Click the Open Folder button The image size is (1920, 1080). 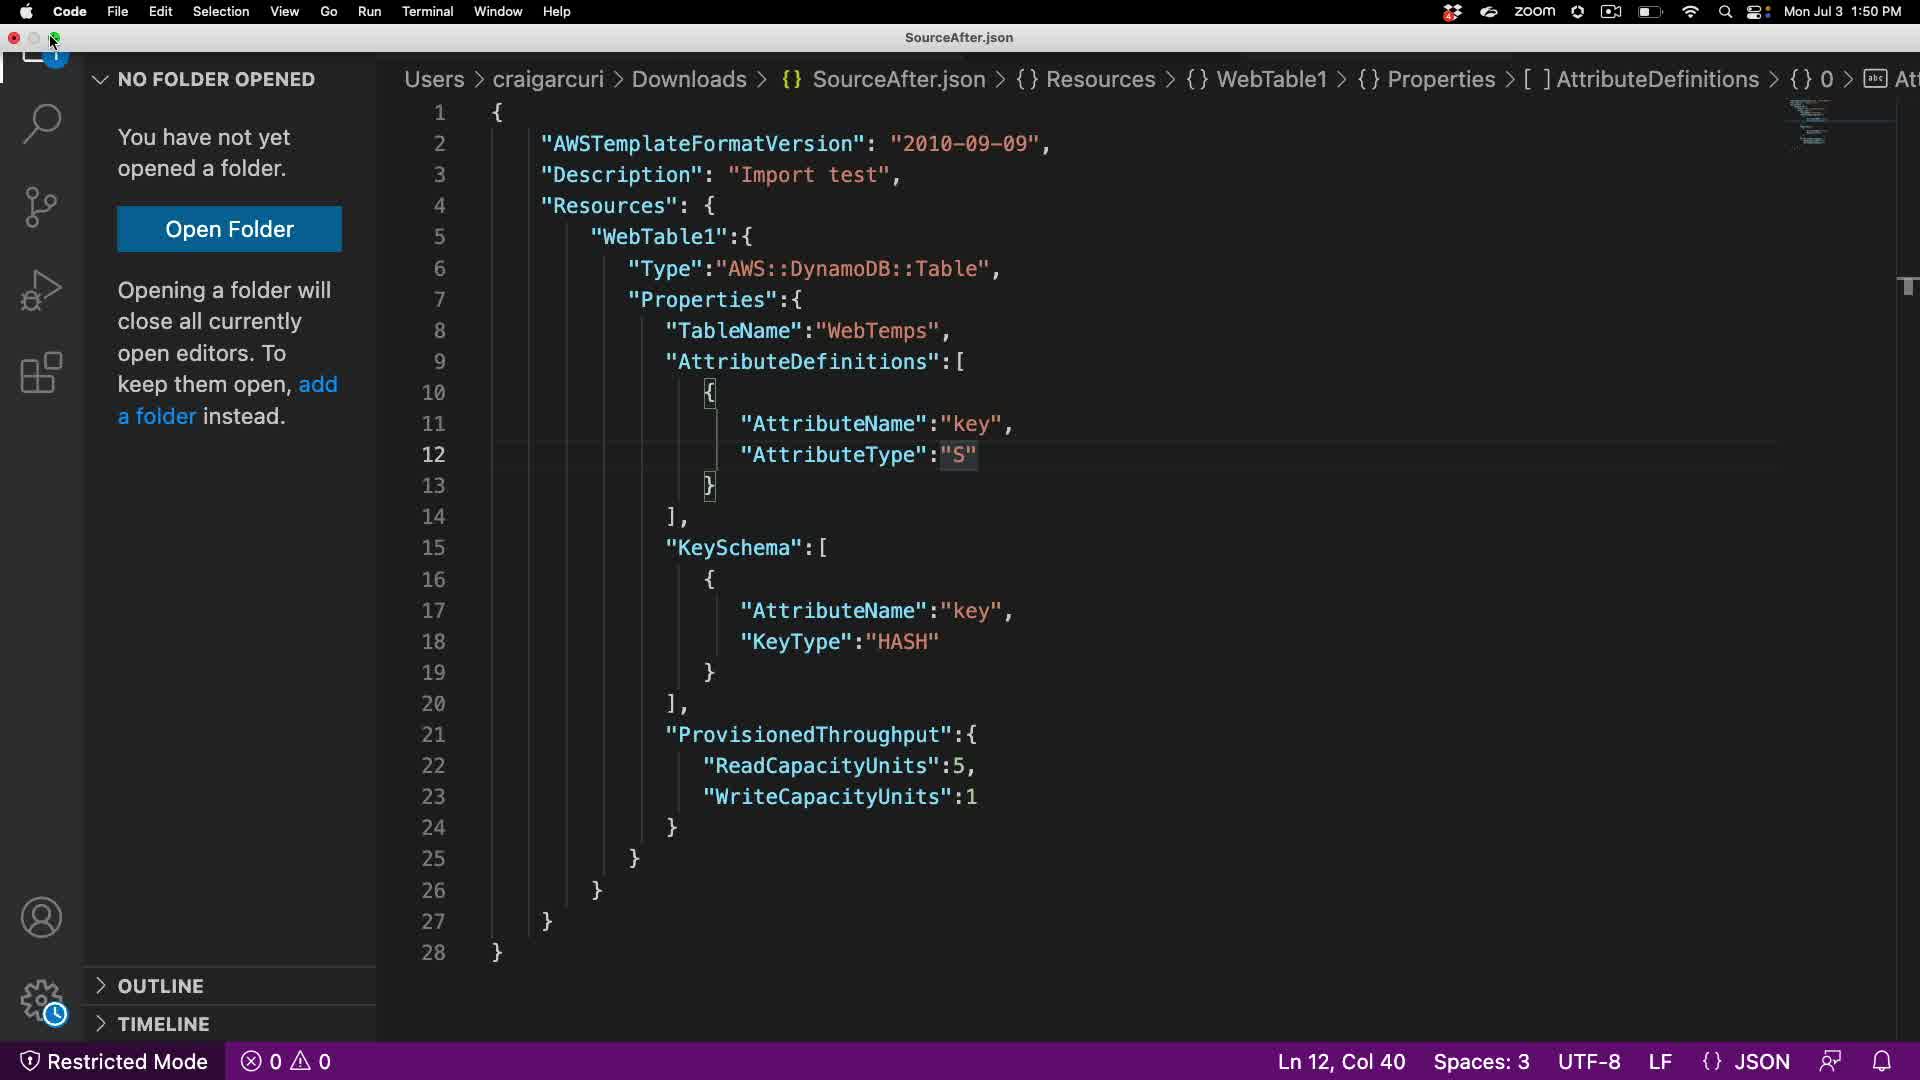pyautogui.click(x=229, y=229)
